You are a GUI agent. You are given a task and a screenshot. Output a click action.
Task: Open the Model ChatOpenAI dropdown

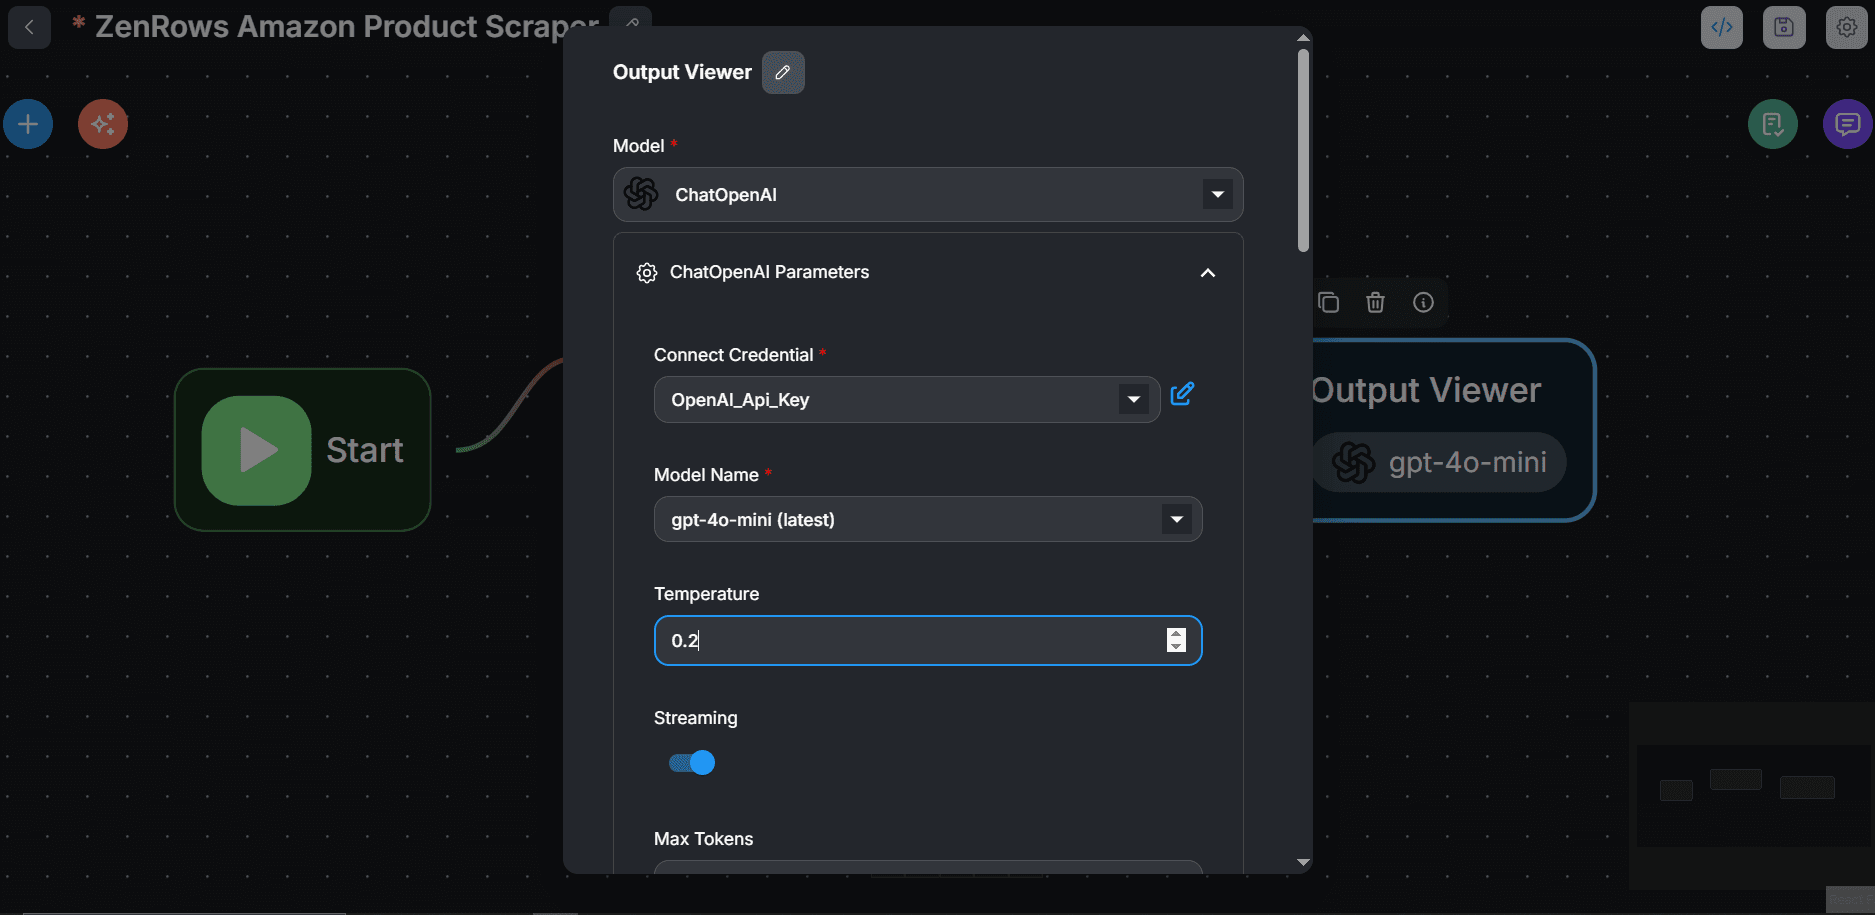(928, 194)
